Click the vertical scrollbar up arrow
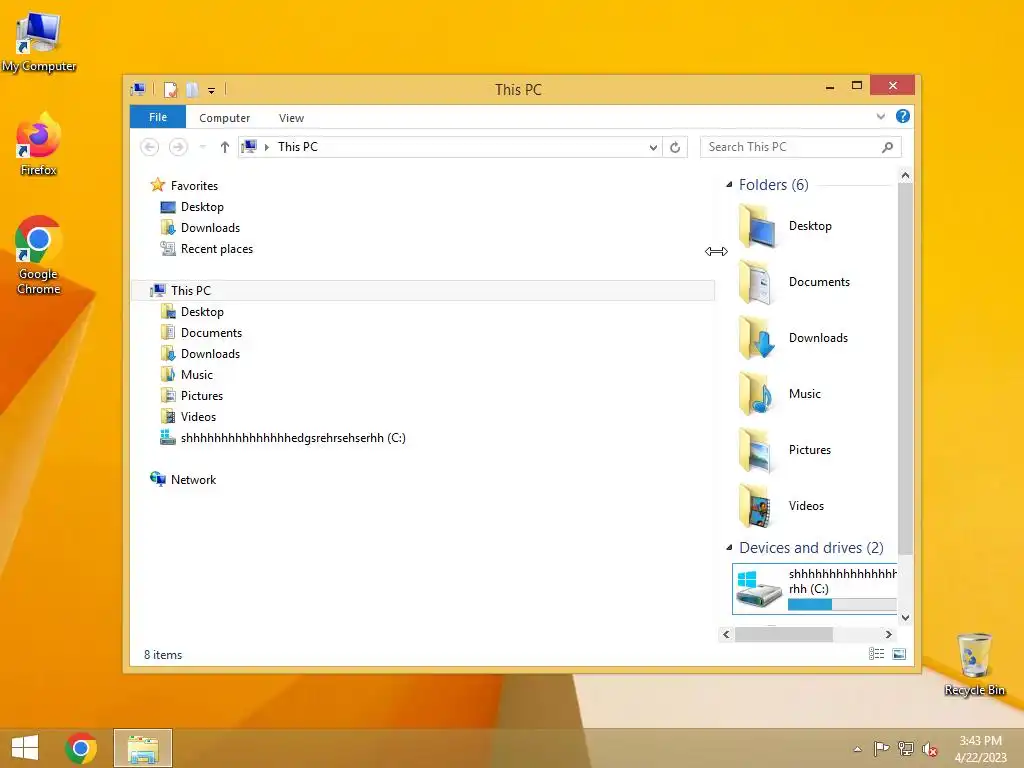 coord(905,175)
